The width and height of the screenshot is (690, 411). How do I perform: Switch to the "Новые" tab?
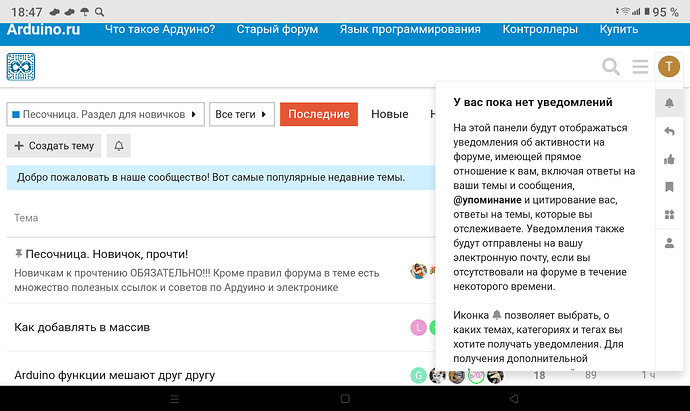tap(390, 114)
